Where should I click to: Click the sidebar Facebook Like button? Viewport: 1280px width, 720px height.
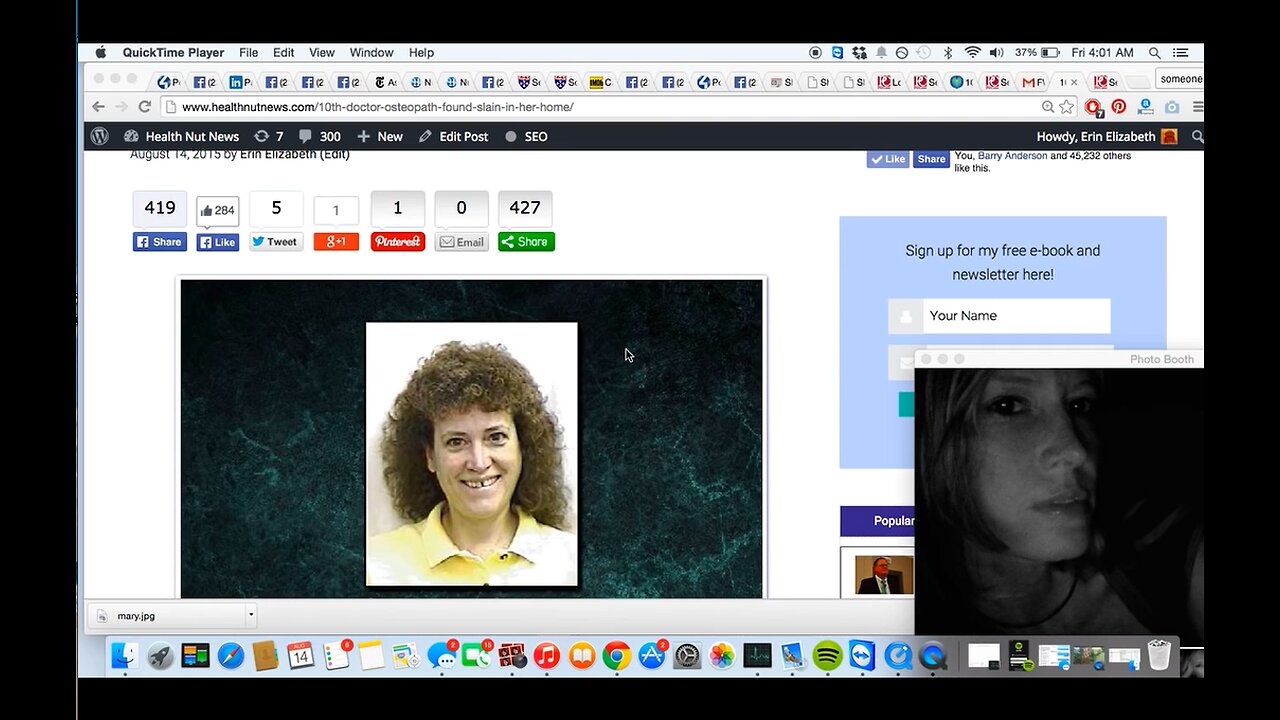pyautogui.click(x=887, y=159)
